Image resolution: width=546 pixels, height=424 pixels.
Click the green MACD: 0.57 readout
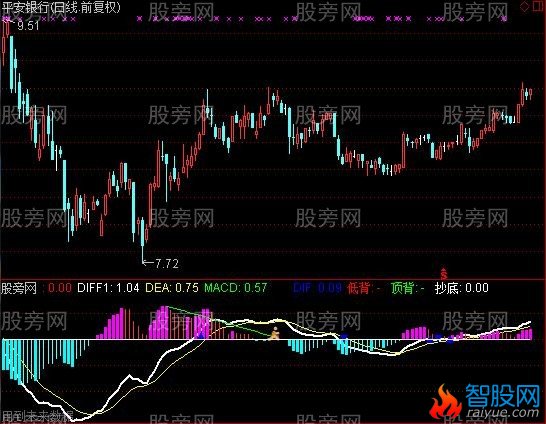point(236,288)
